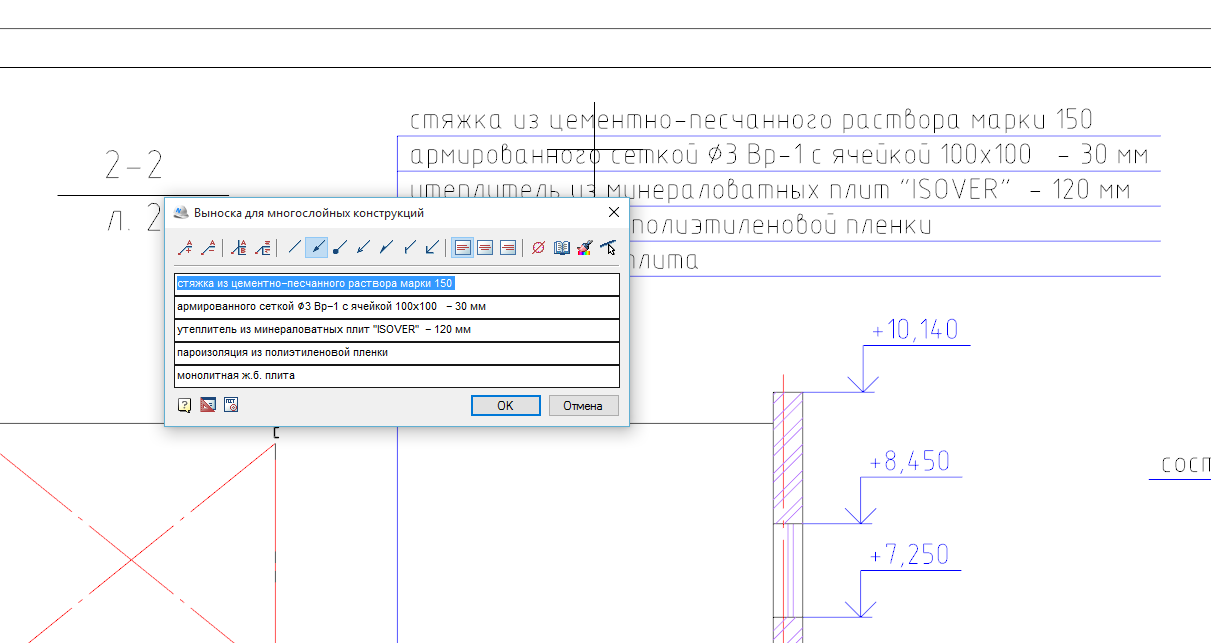Select plain line leader end style
This screenshot has height=643, width=1211.
click(x=293, y=247)
